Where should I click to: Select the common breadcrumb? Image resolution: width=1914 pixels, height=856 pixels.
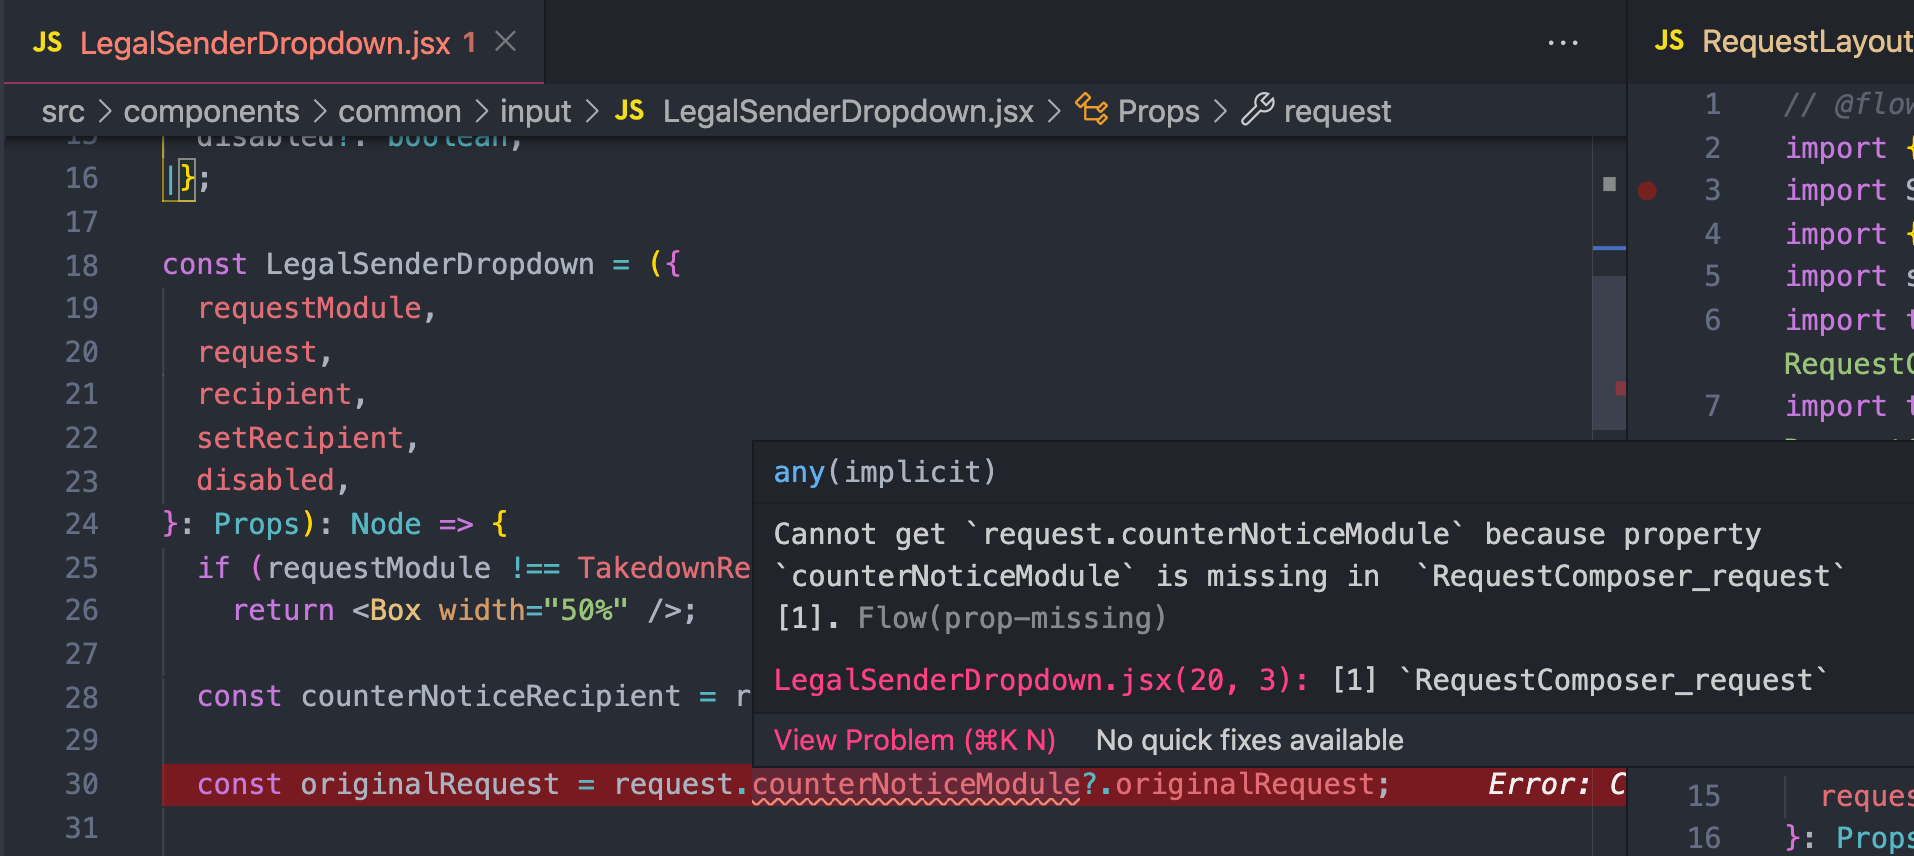click(400, 111)
